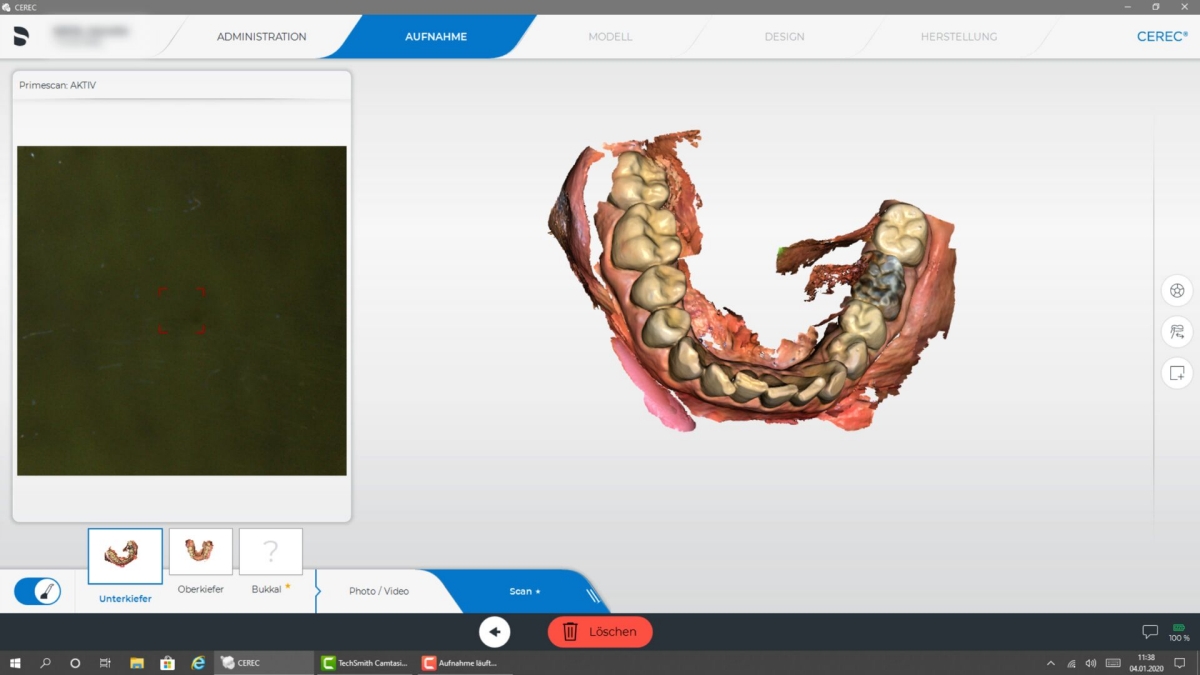Select the Unterkiefer scan thumbnail

[125, 557]
